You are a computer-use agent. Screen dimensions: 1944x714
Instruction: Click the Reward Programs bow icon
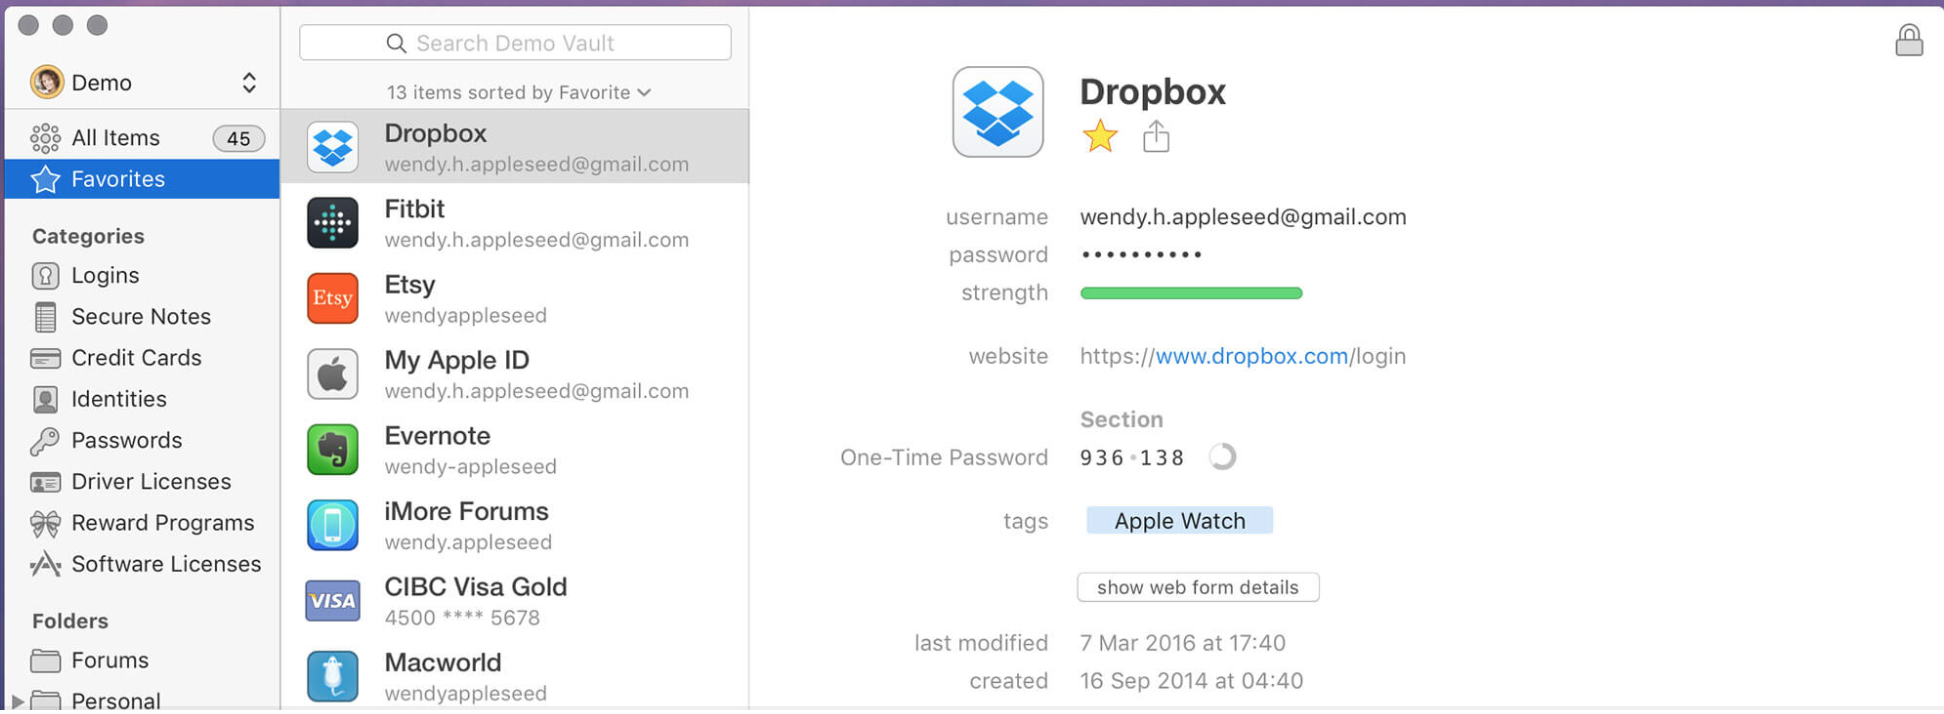[45, 523]
